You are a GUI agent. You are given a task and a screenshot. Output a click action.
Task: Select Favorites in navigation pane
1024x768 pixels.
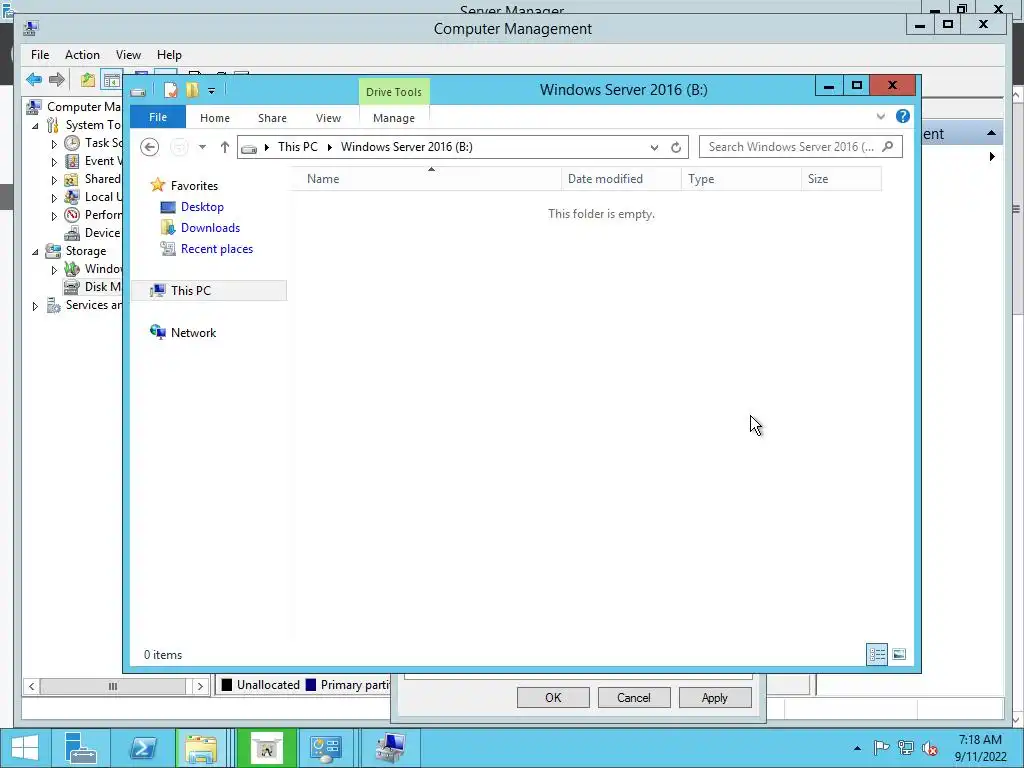194,186
